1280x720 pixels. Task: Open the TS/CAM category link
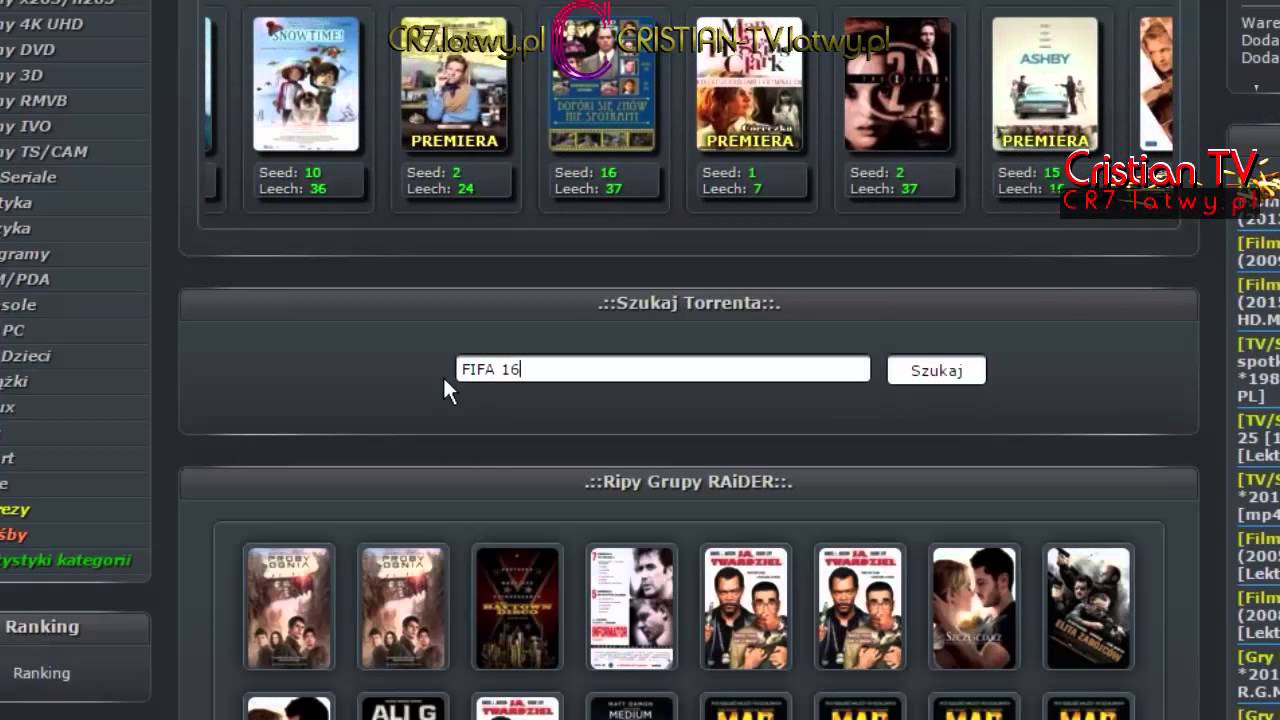pyautogui.click(x=44, y=151)
